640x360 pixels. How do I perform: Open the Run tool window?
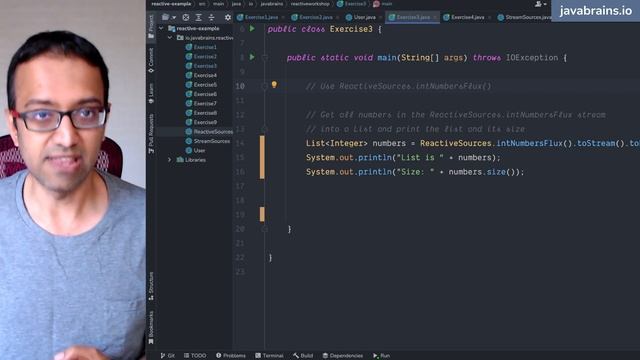click(381, 356)
